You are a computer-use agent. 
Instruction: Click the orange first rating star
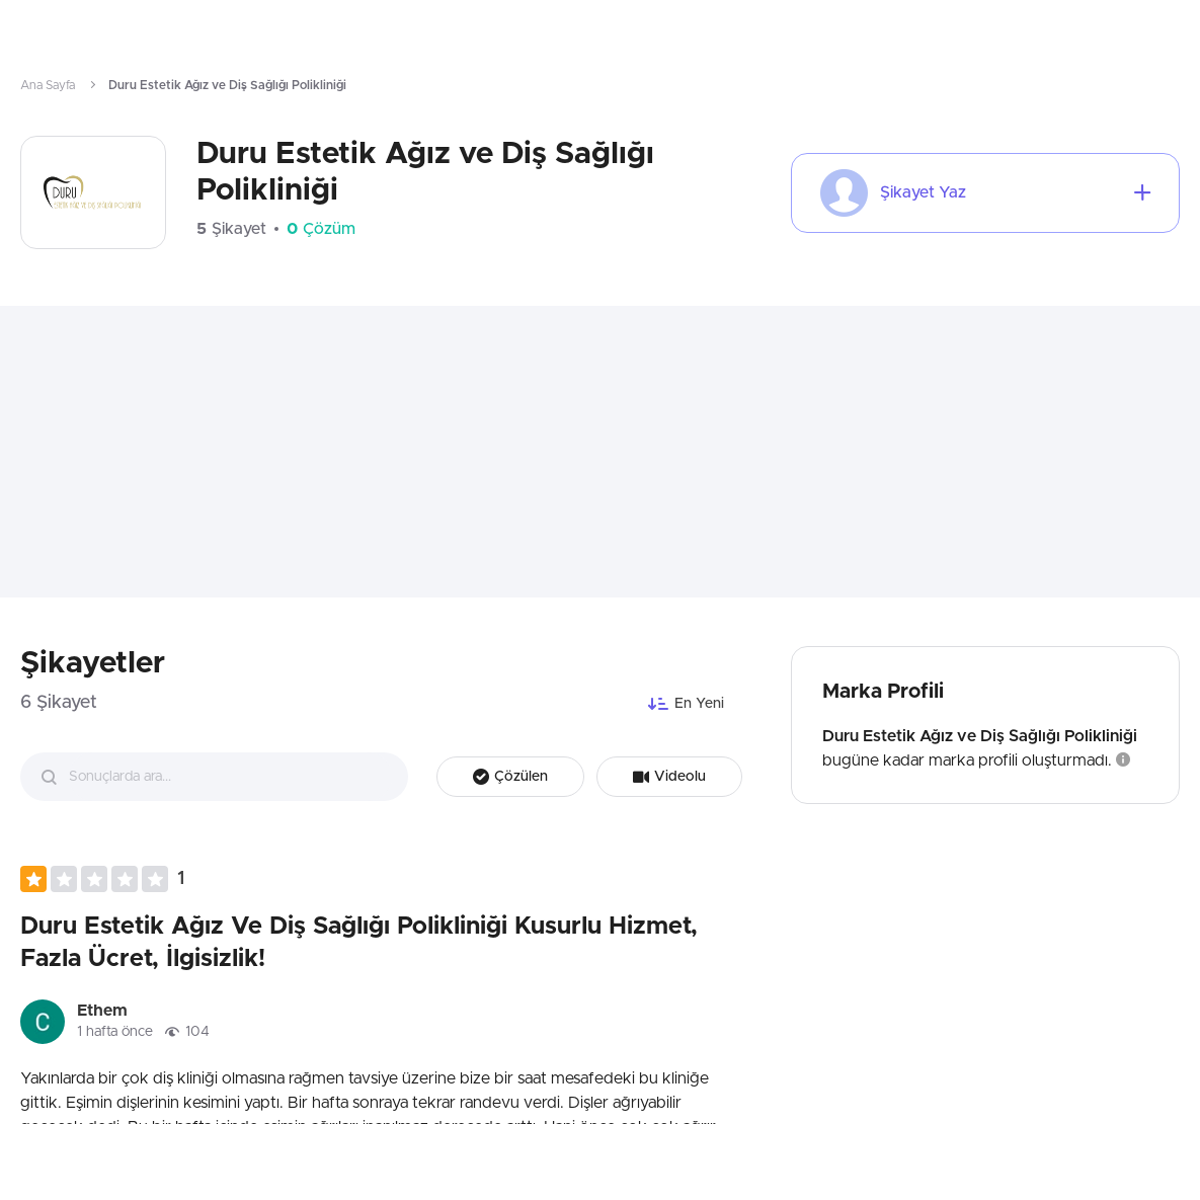[x=34, y=879]
